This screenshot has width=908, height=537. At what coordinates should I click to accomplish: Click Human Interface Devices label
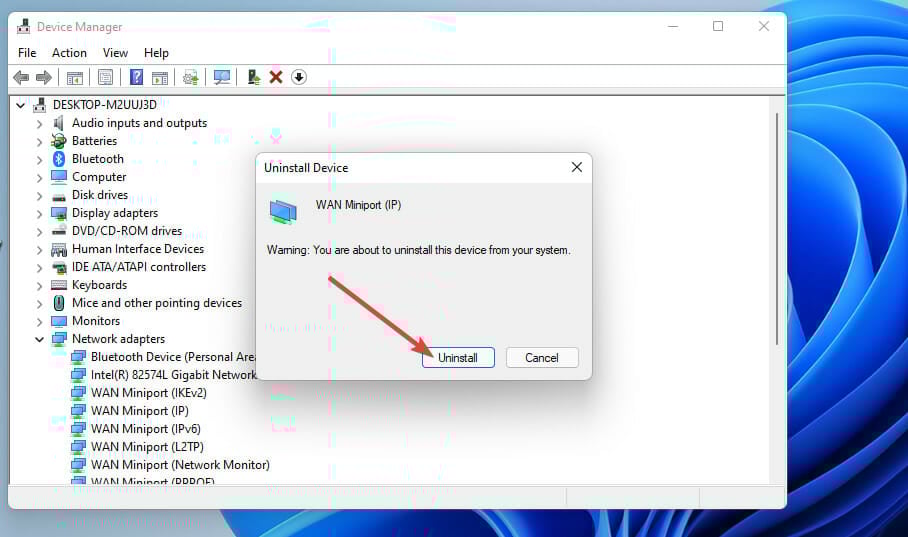click(x=138, y=249)
